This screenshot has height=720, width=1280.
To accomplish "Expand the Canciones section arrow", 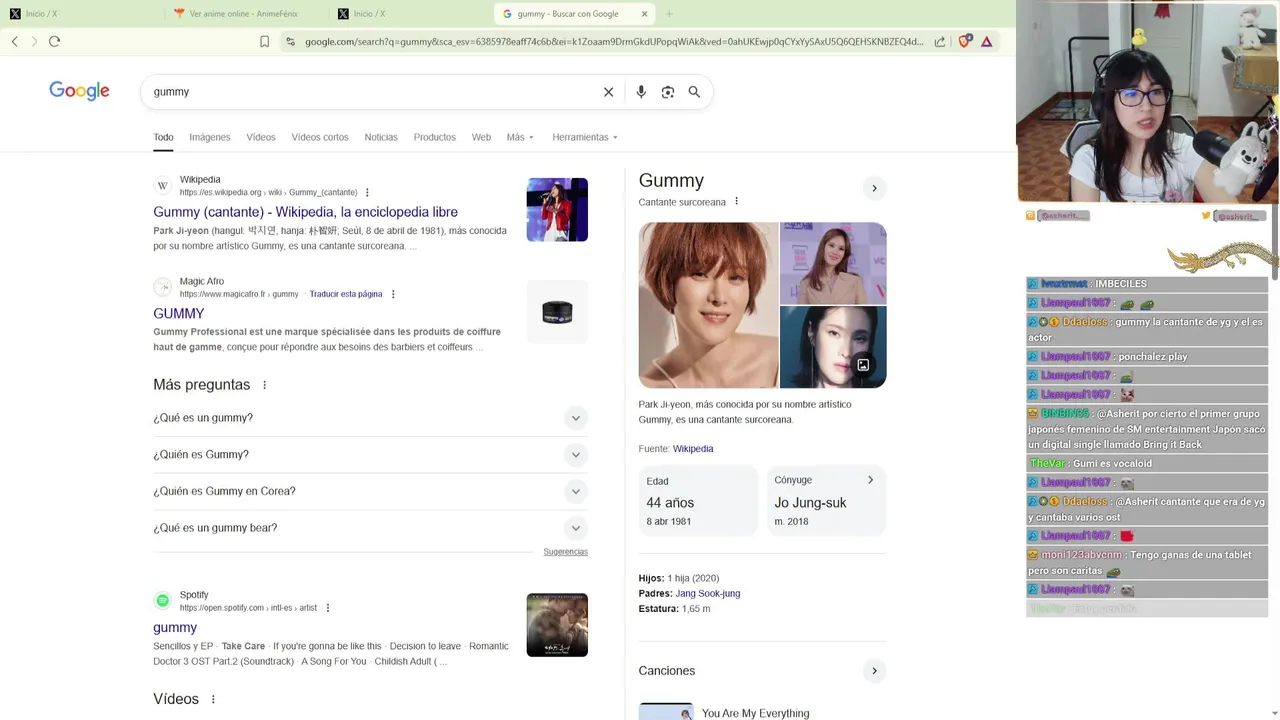I will click(x=874, y=671).
